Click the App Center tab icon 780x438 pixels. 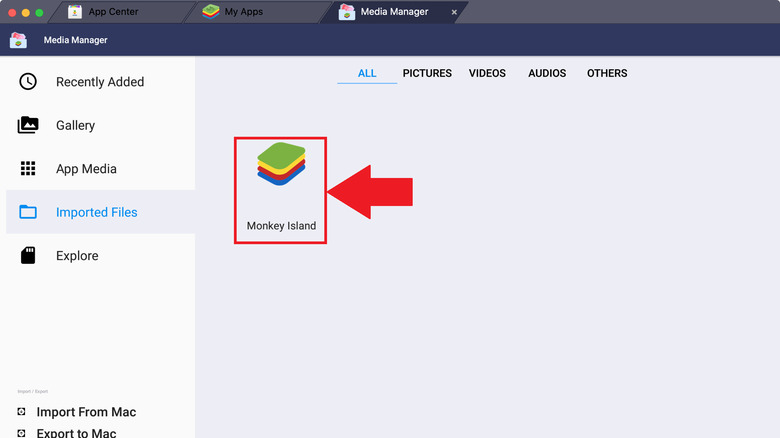pyautogui.click(x=75, y=11)
